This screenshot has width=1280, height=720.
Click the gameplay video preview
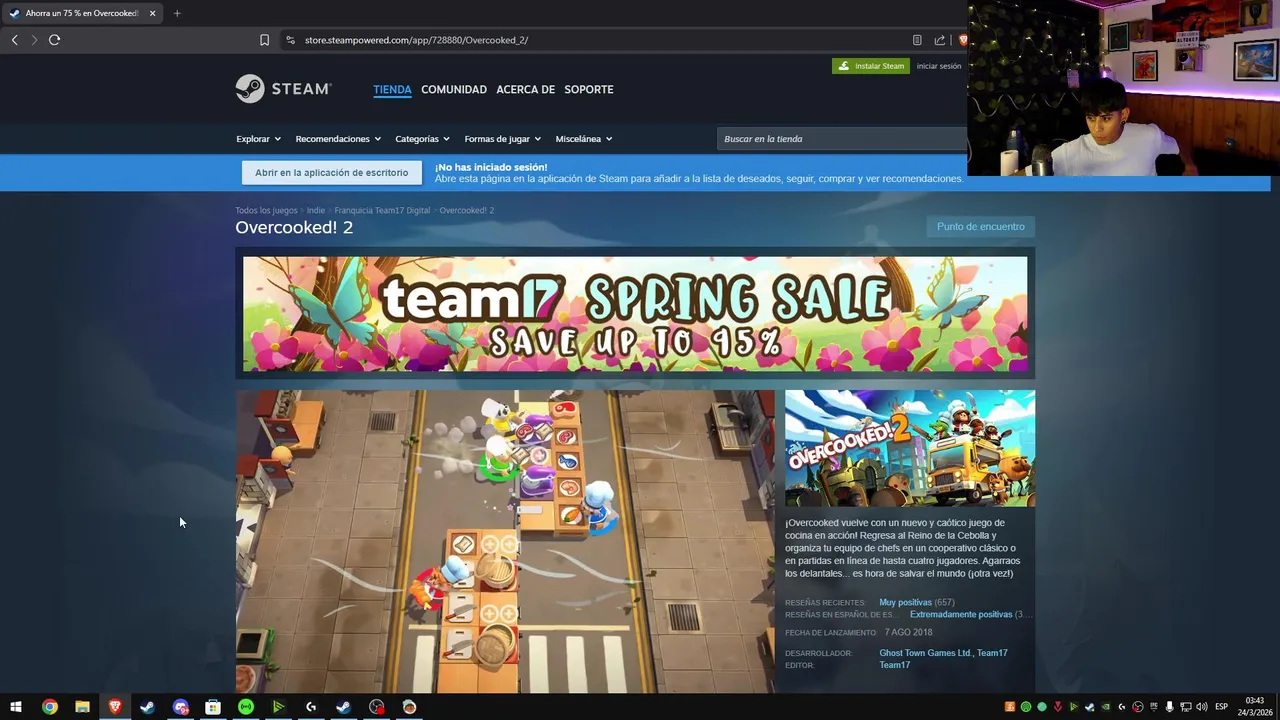[505, 541]
